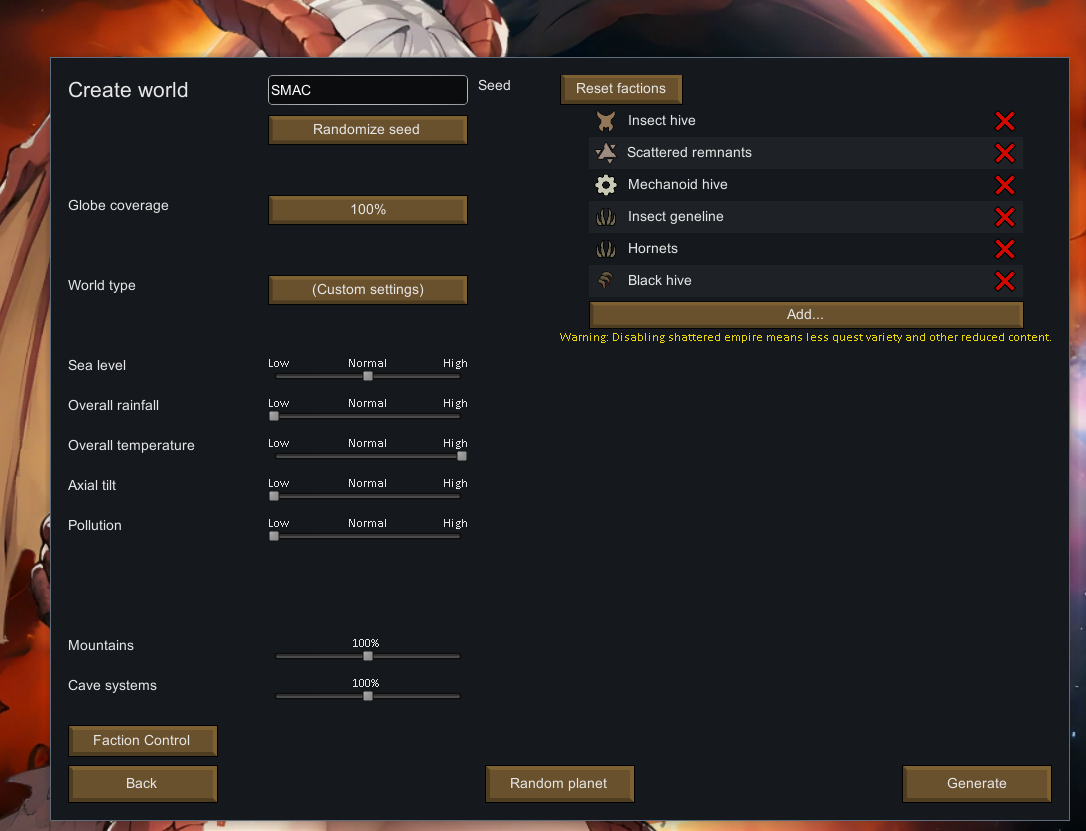Click the Globe coverage label
The width and height of the screenshot is (1086, 831).
[x=118, y=206]
